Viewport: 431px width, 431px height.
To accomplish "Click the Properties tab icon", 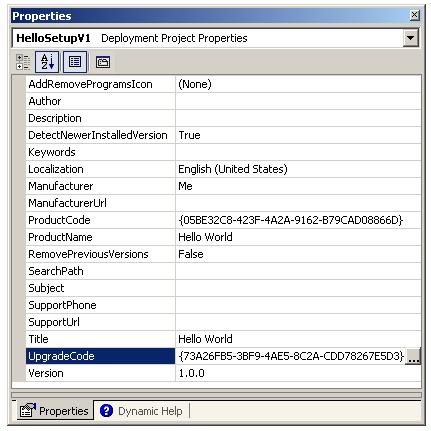I will [27, 411].
